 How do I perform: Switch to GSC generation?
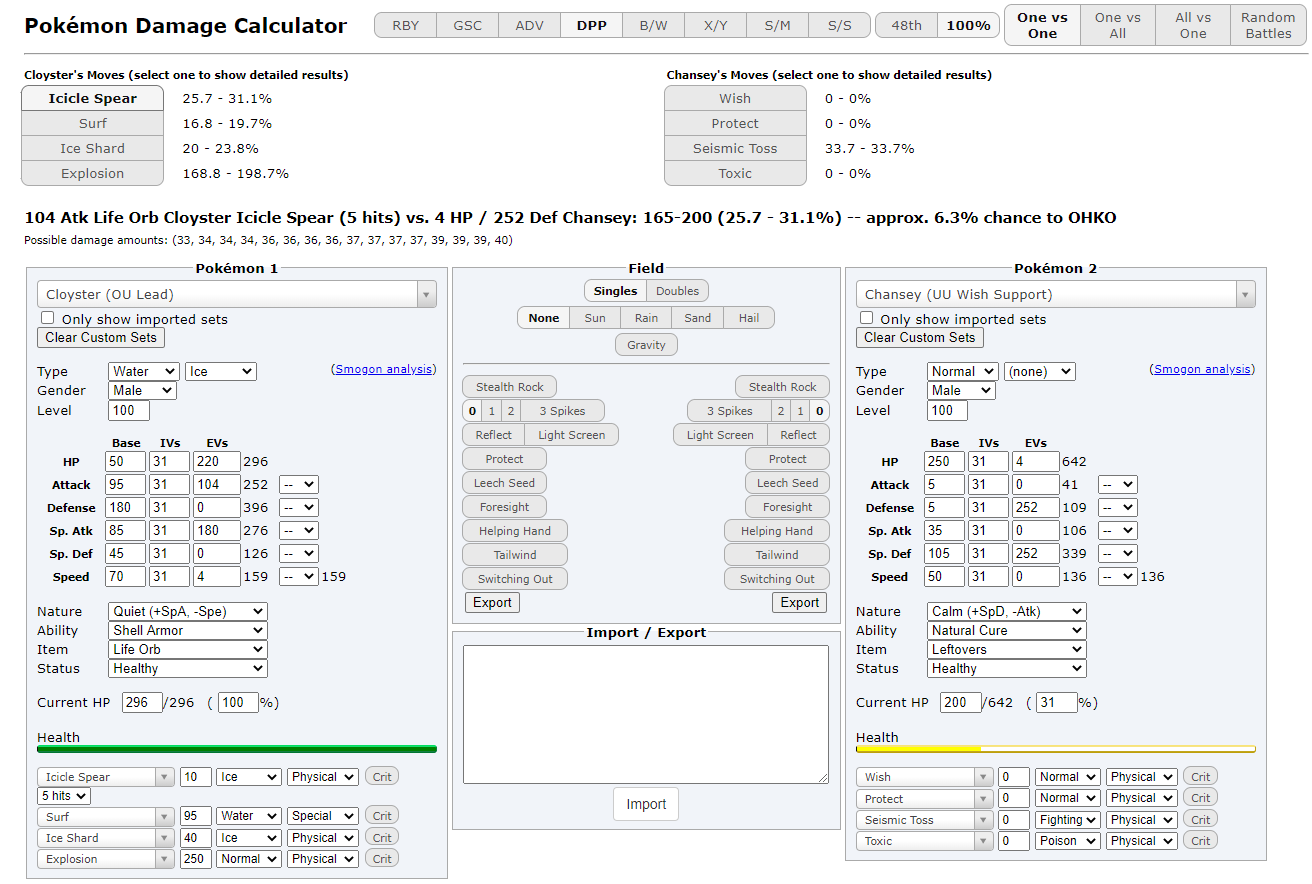(467, 26)
